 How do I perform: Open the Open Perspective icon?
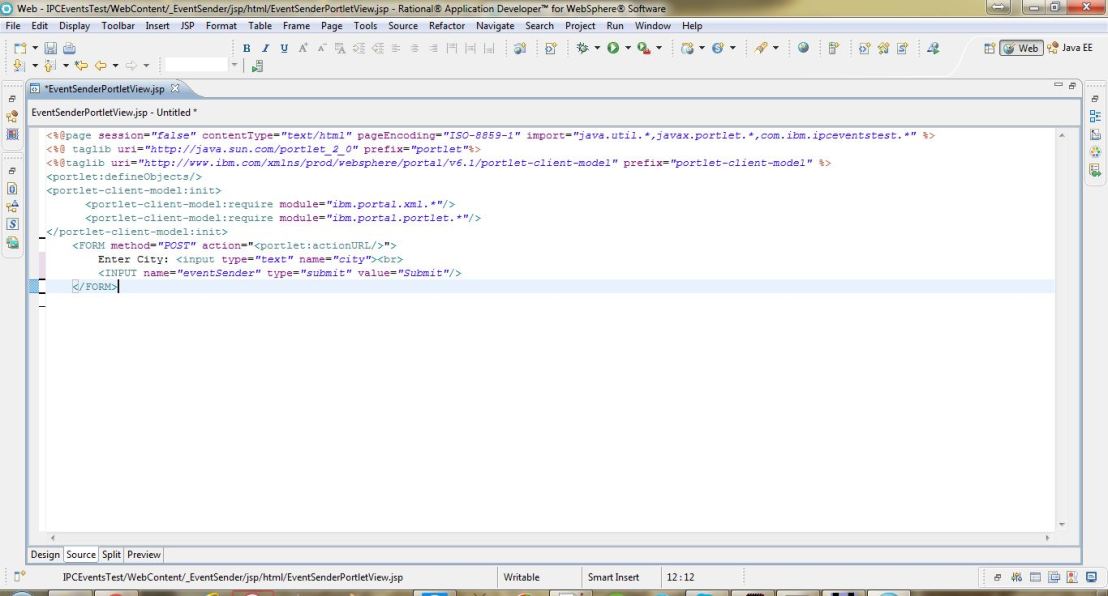[990, 46]
